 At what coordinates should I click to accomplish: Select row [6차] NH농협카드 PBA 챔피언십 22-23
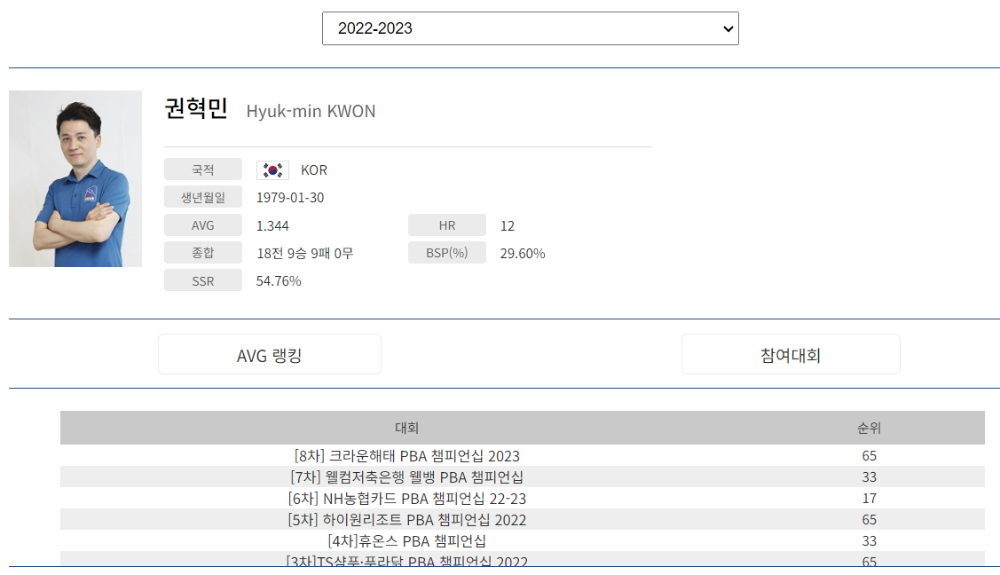tap(522, 498)
